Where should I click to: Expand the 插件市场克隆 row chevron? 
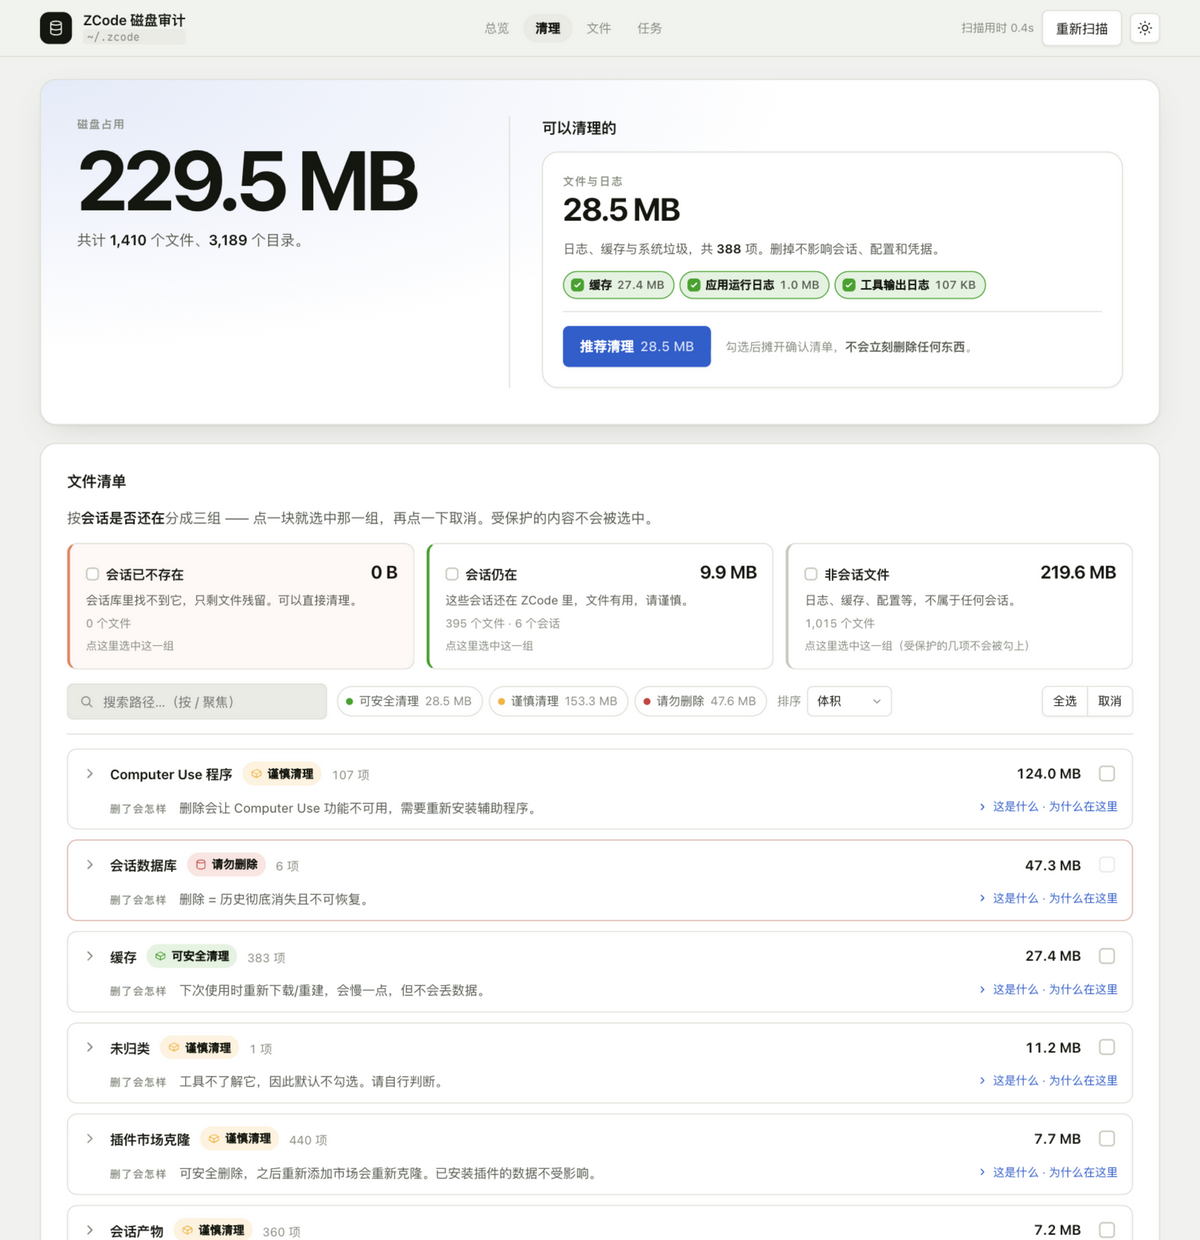coord(90,1139)
